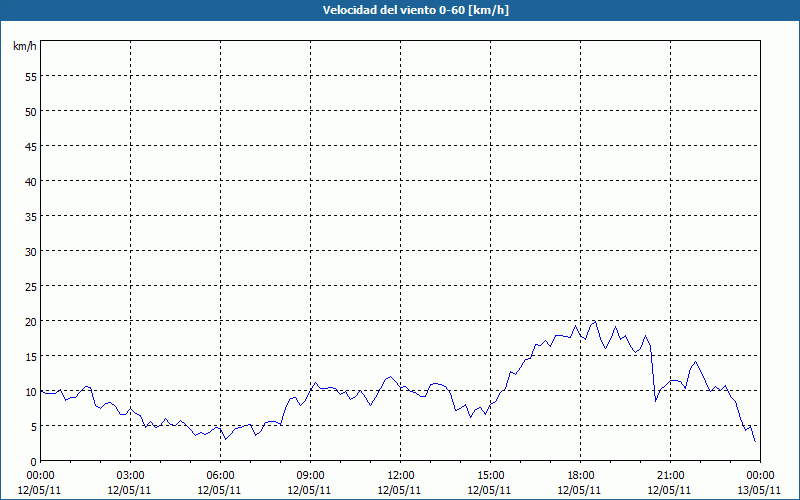Click the '20' y-axis label
Image resolution: width=800 pixels, height=500 pixels.
click(x=31, y=321)
